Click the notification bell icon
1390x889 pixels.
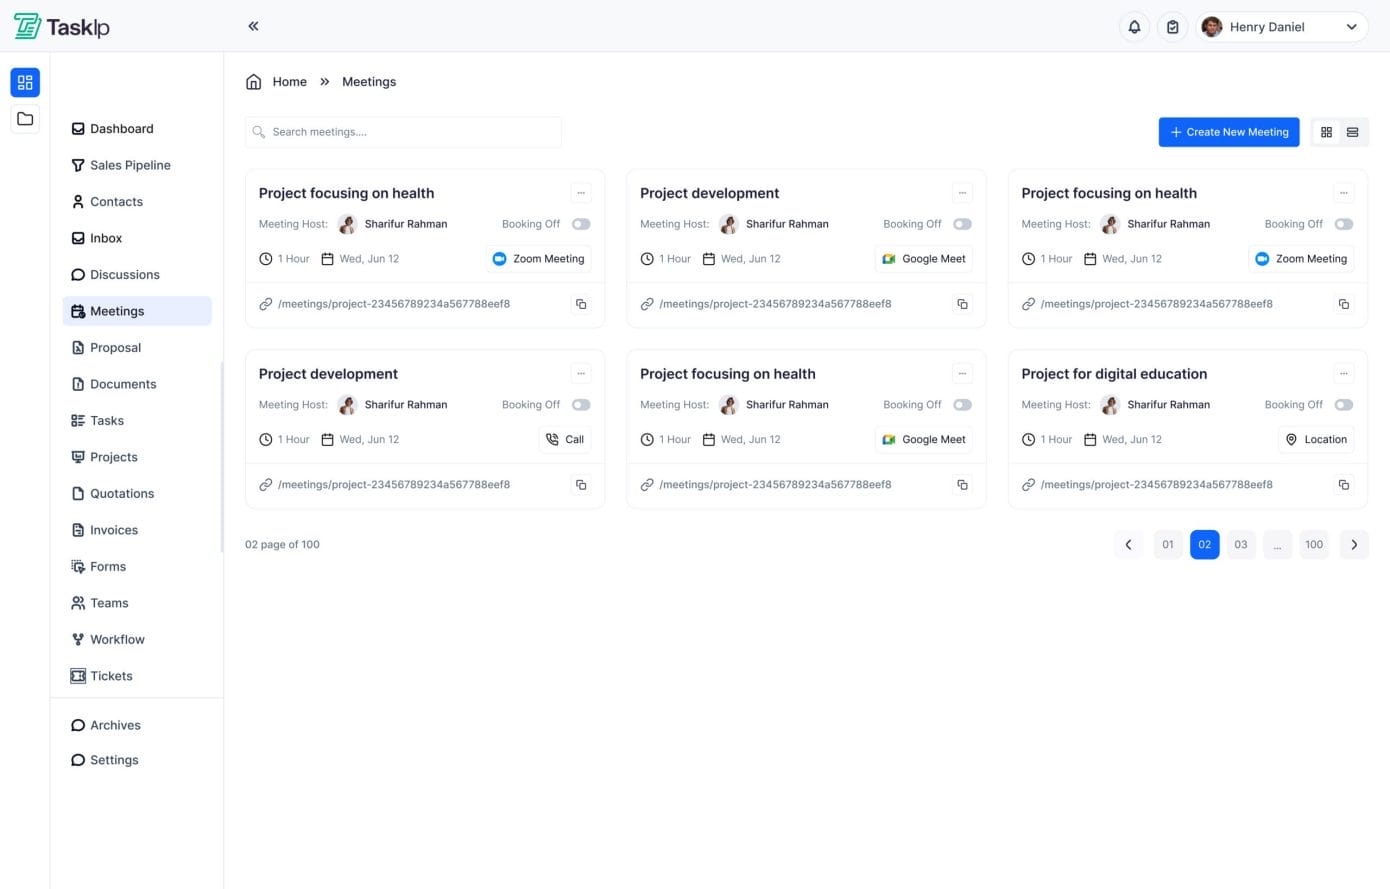1134,27
